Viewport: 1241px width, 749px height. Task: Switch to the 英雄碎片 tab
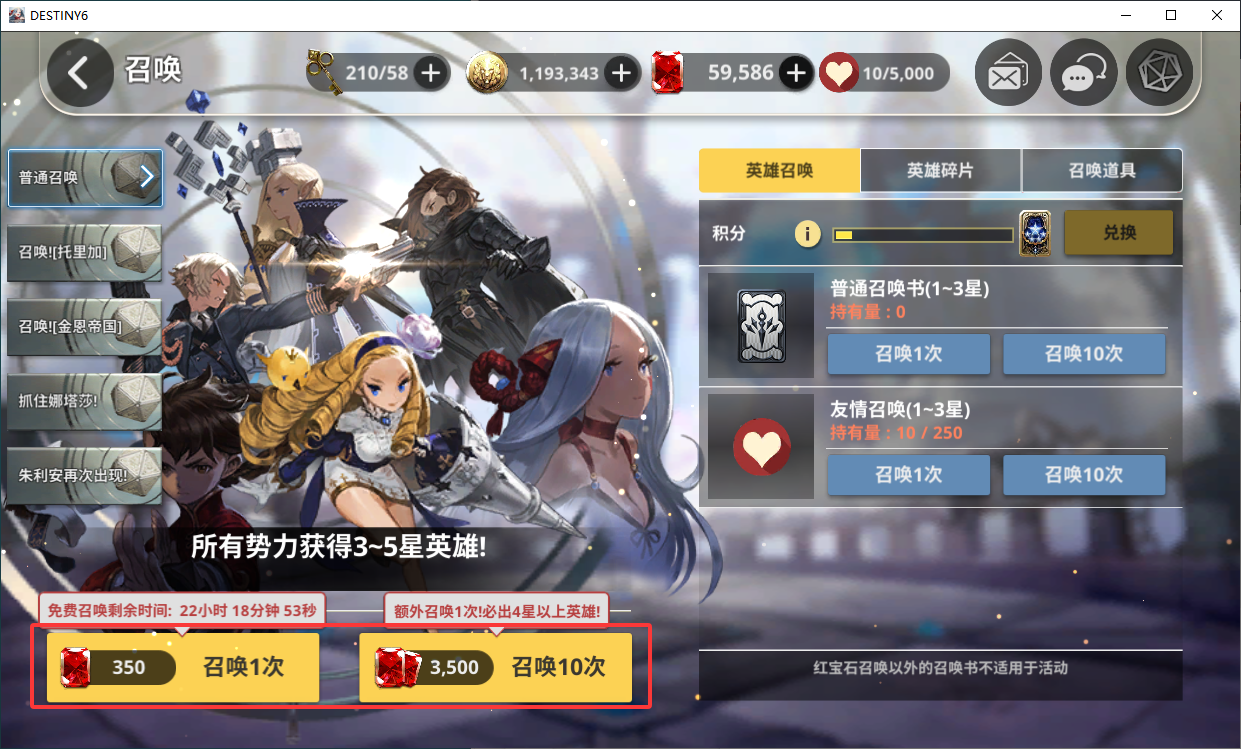point(941,170)
